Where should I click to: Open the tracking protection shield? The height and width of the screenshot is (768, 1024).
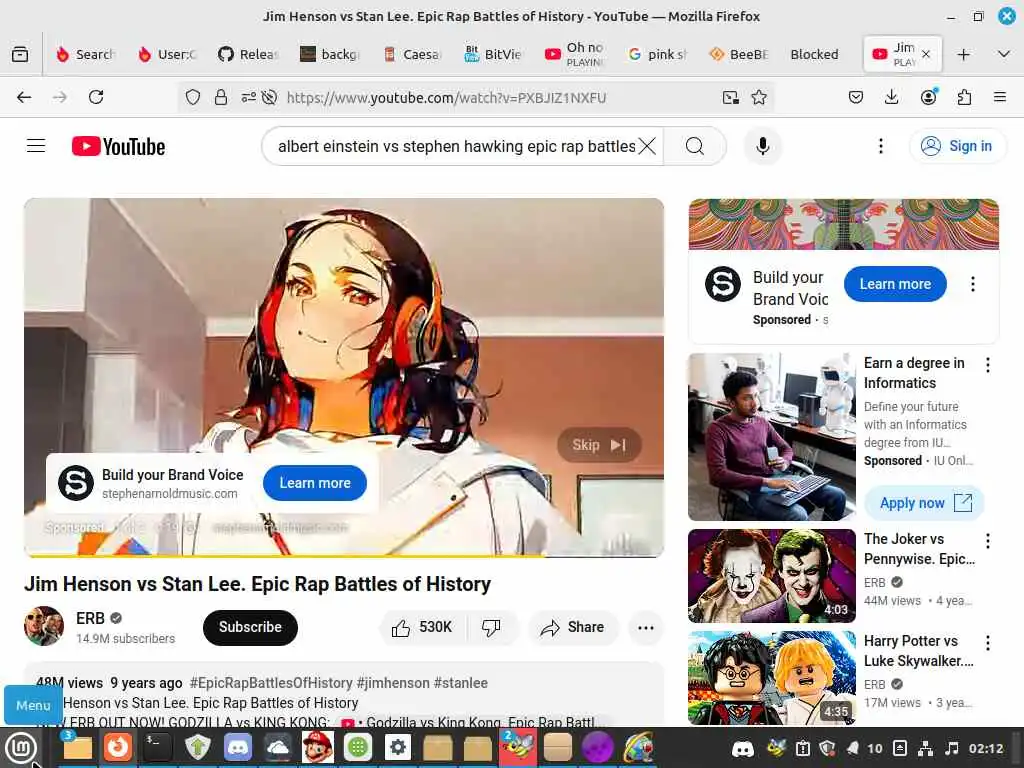tap(193, 97)
